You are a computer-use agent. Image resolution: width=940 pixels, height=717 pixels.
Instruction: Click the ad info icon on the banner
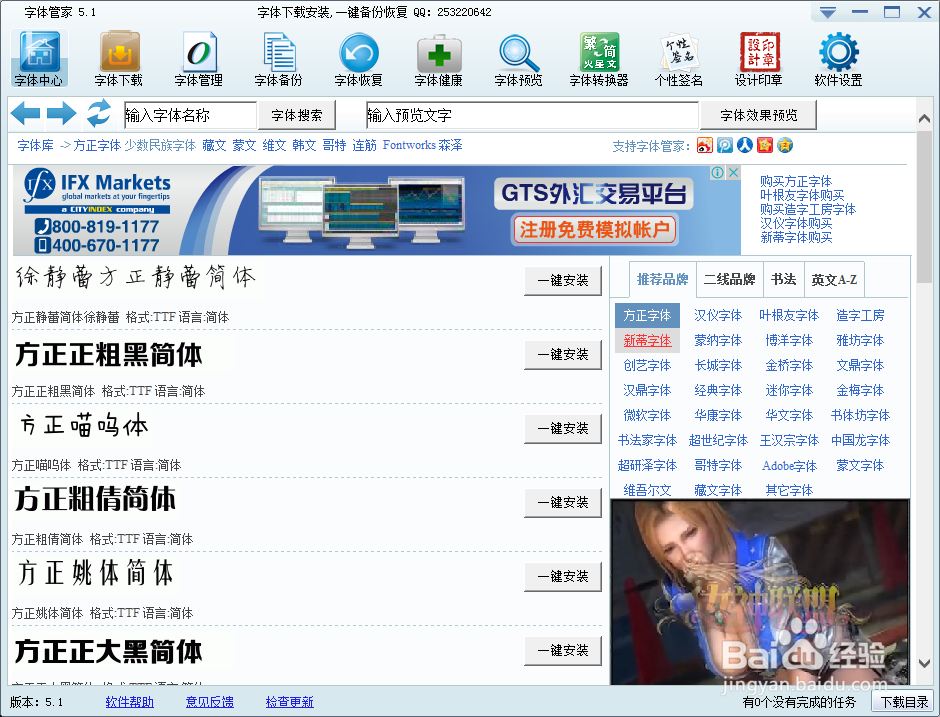click(x=718, y=173)
